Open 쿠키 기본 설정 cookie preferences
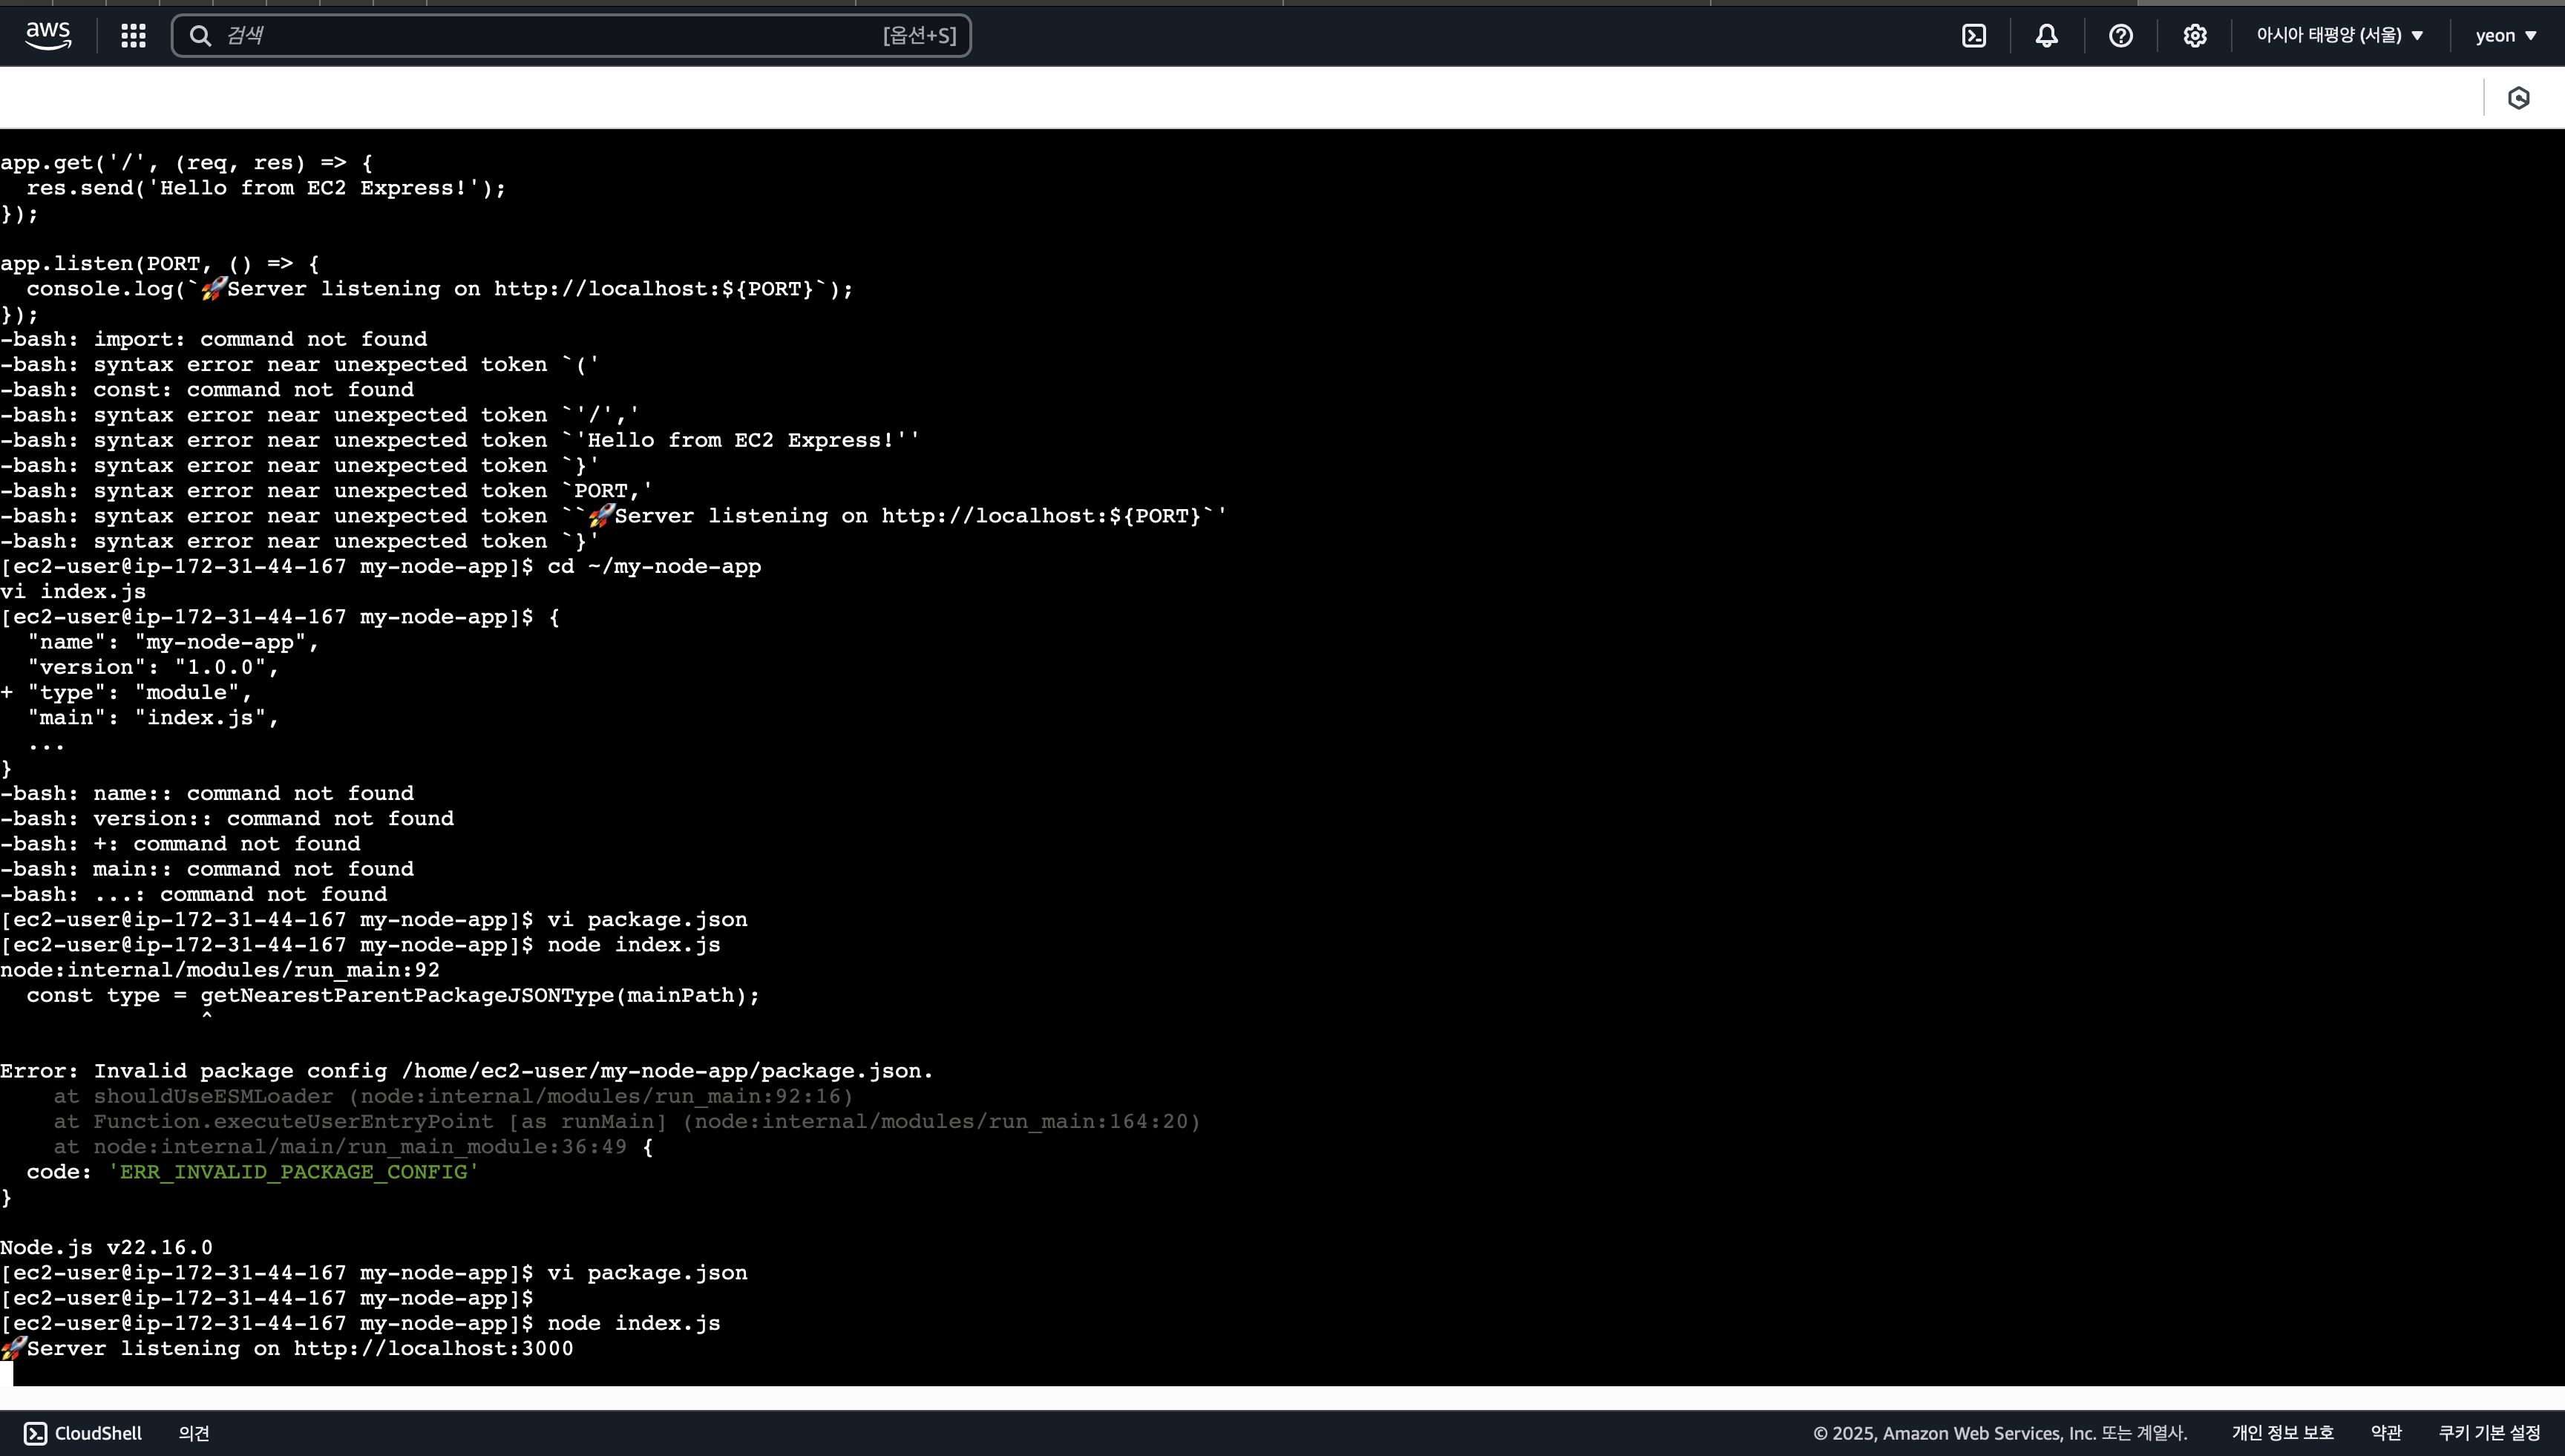This screenshot has height=1456, width=2565. click(2489, 1433)
